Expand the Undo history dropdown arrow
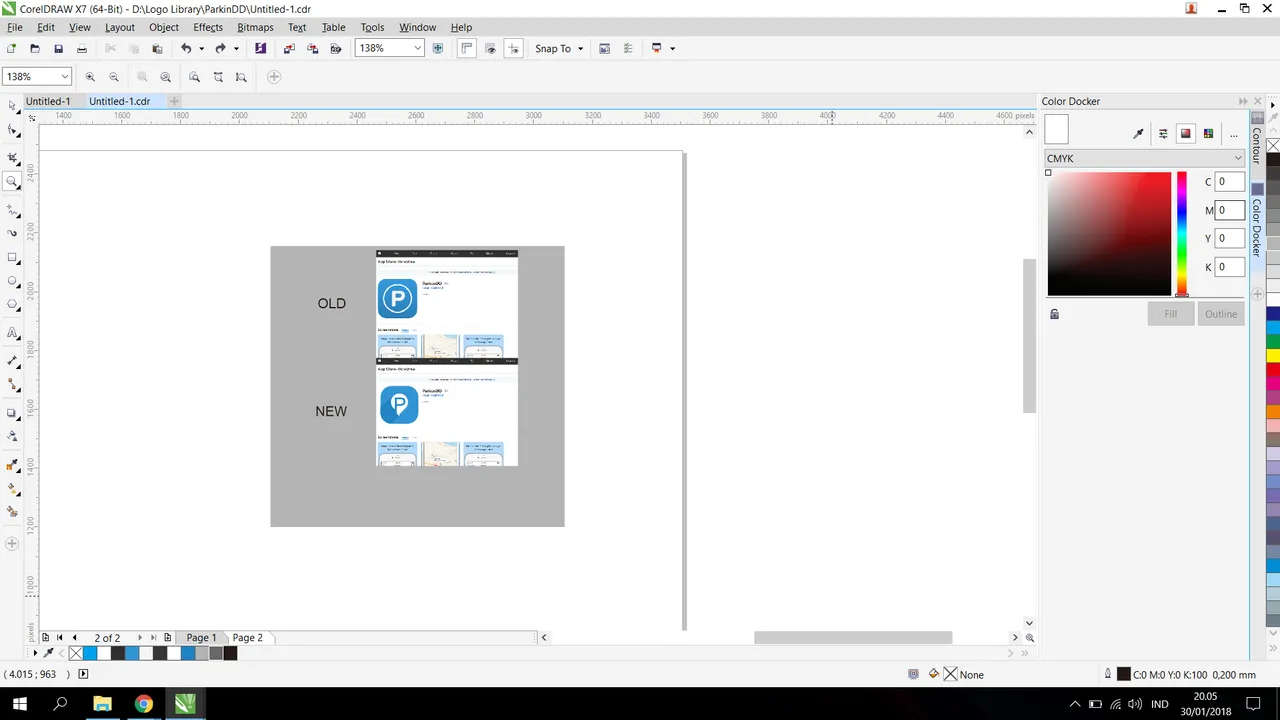This screenshot has height=720, width=1280. pyautogui.click(x=201, y=48)
